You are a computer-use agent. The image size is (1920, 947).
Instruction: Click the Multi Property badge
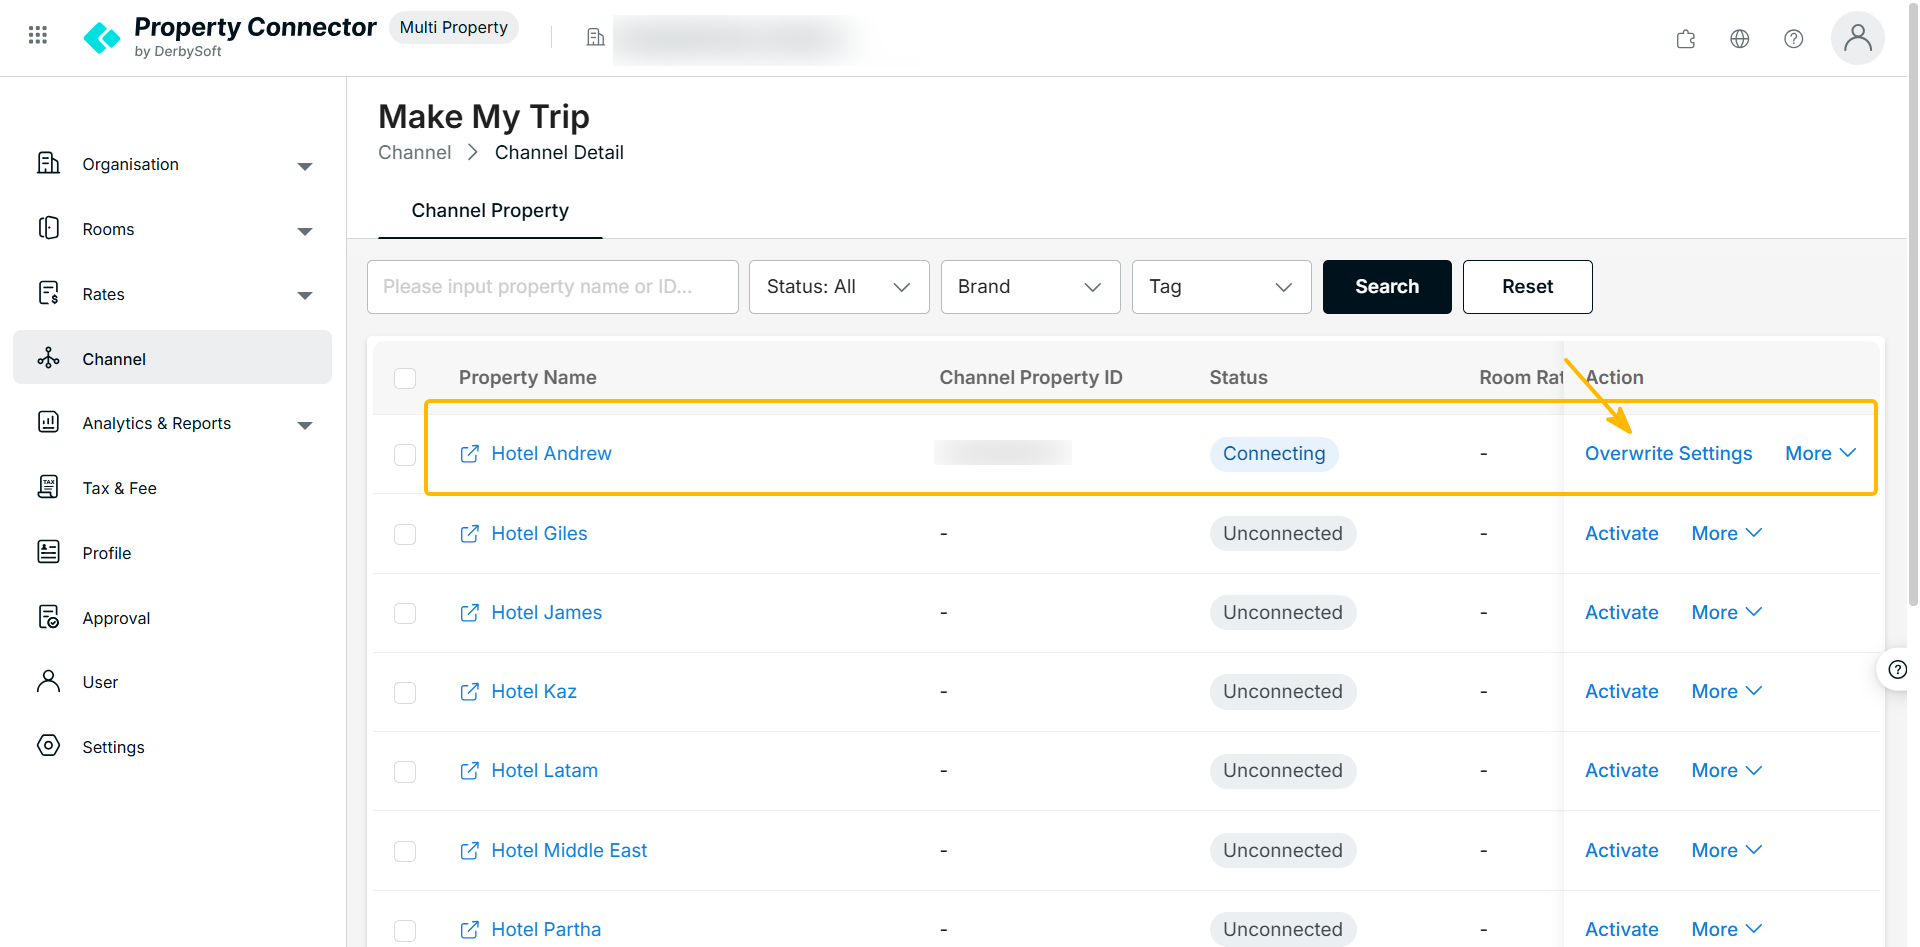(454, 28)
